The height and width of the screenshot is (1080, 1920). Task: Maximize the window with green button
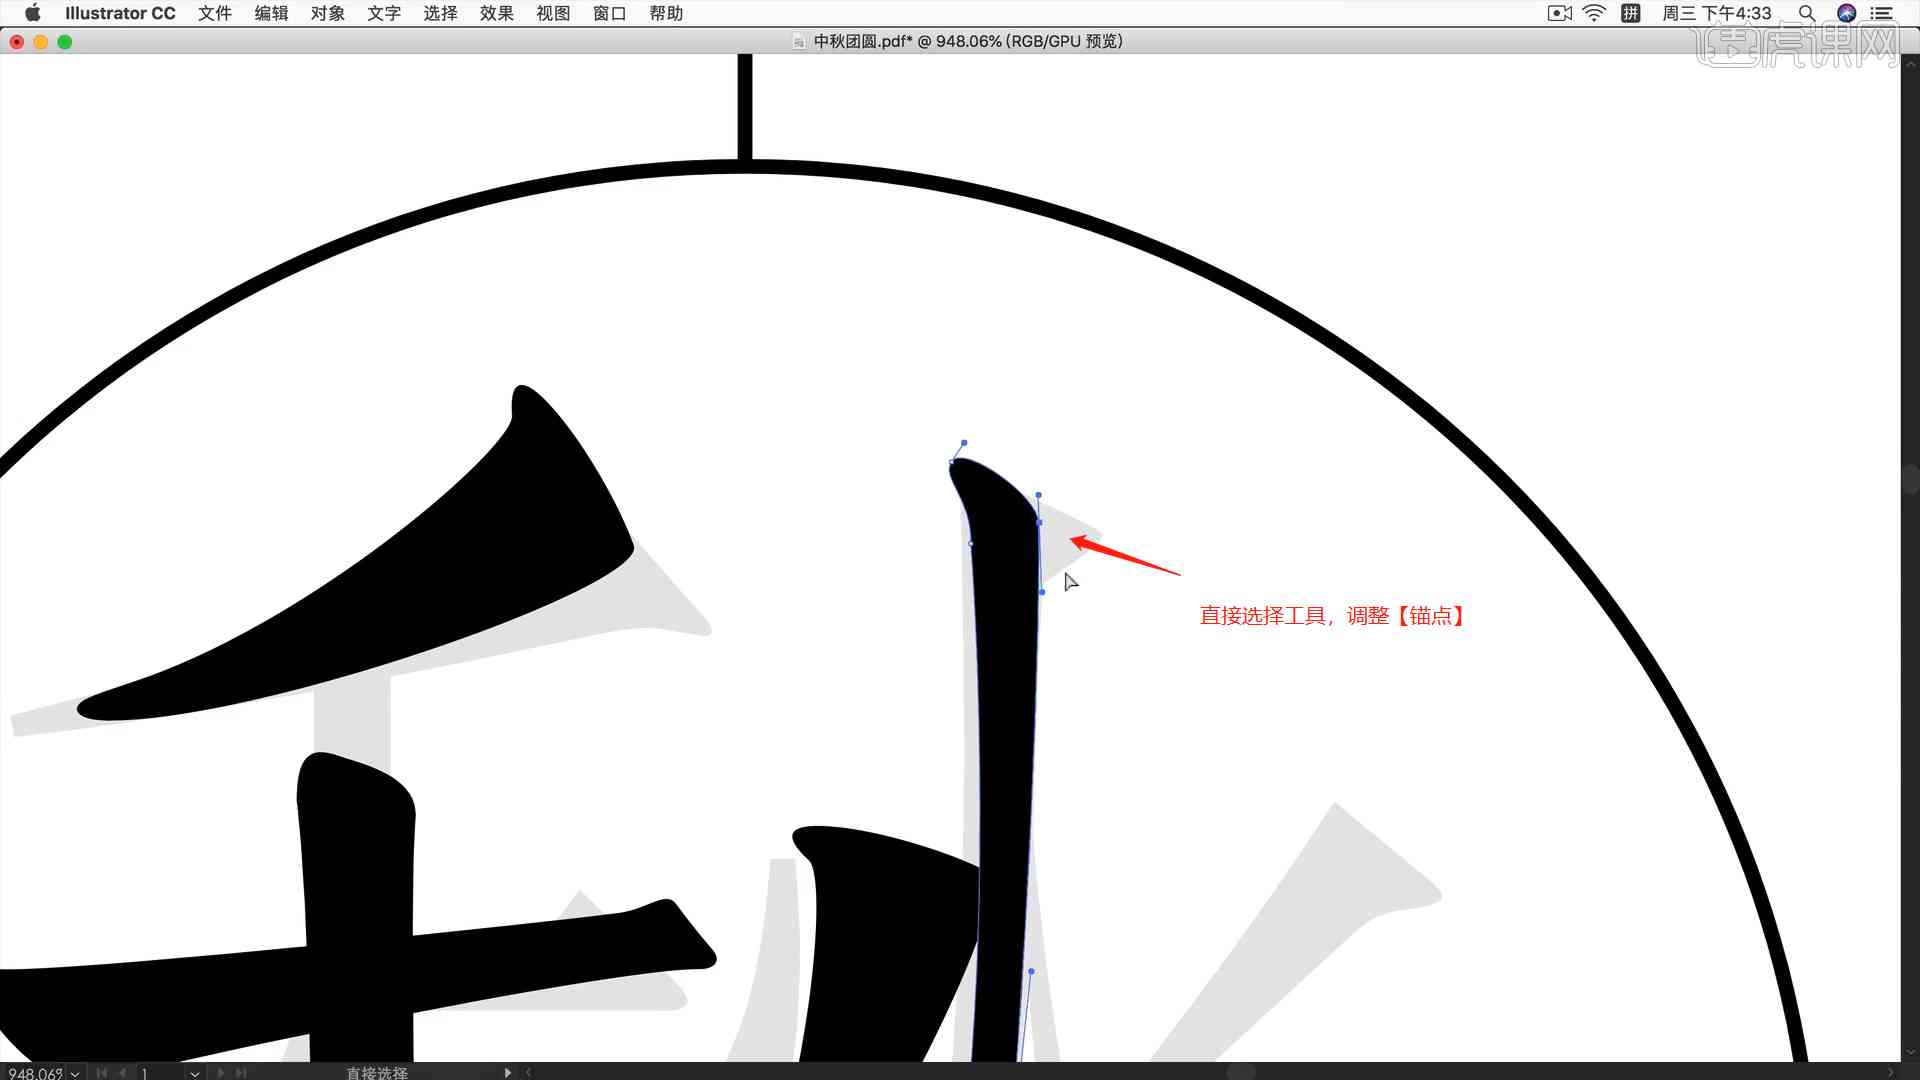(65, 42)
